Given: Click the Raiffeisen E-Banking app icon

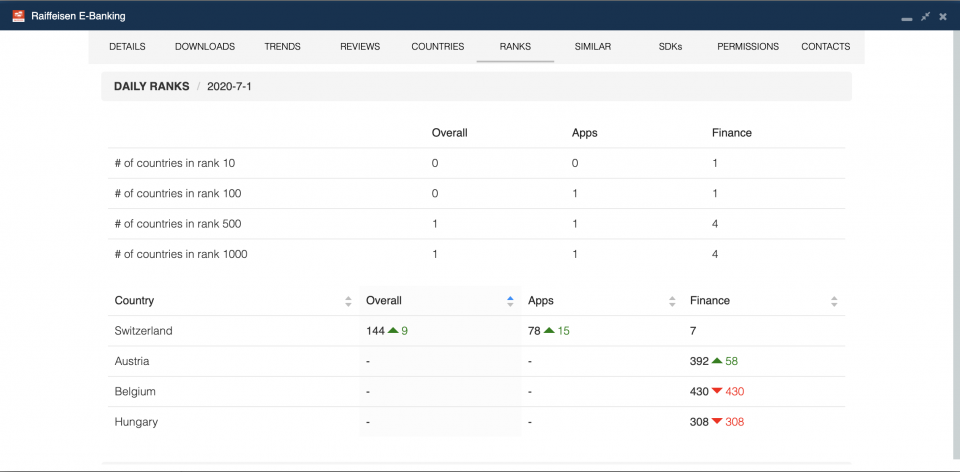Looking at the screenshot, I should [18, 16].
